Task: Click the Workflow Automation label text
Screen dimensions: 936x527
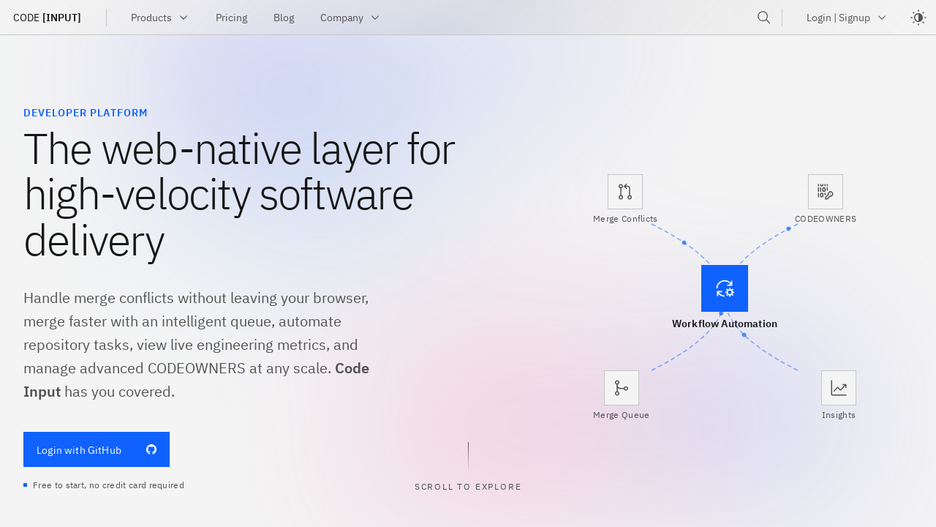Action: click(x=725, y=323)
